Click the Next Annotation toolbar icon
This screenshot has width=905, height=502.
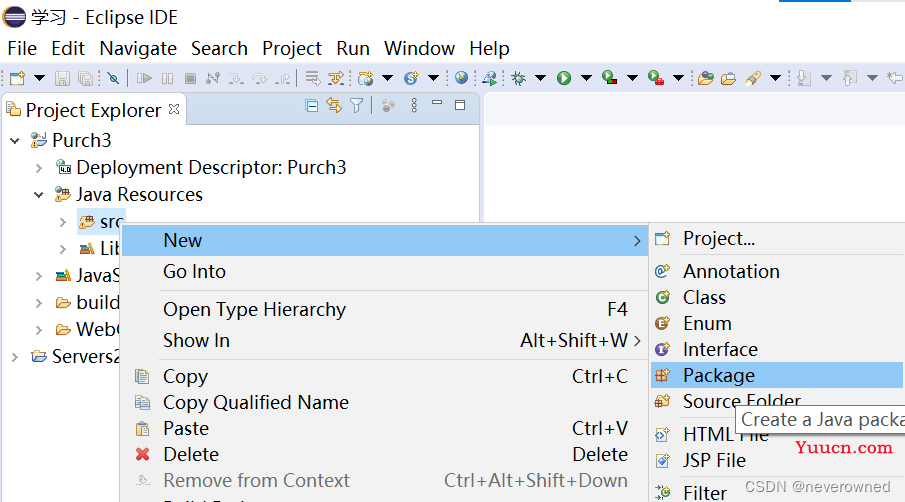pyautogui.click(x=803, y=78)
